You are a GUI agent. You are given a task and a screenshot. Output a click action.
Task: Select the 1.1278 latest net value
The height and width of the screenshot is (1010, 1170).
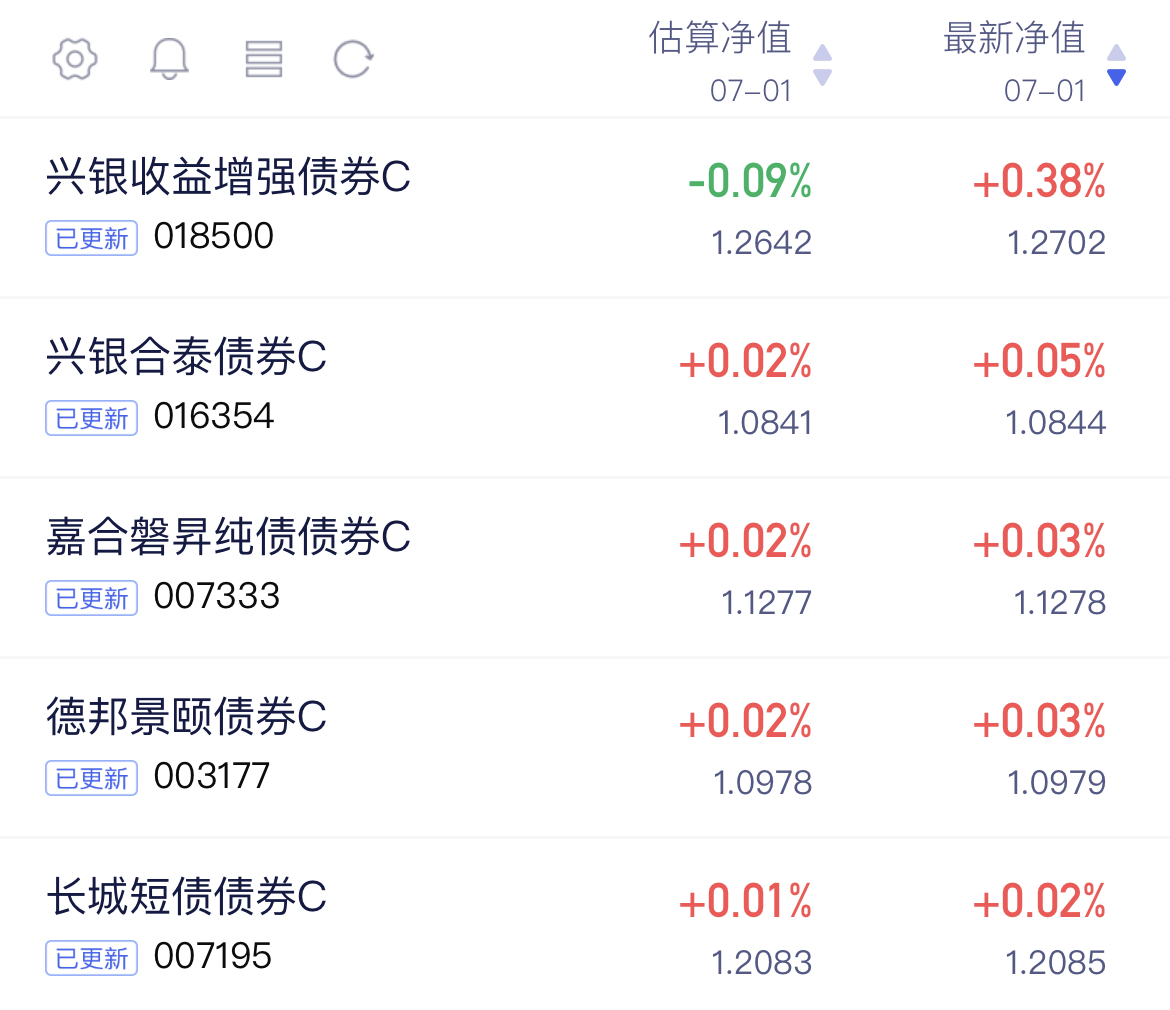(x=1059, y=603)
